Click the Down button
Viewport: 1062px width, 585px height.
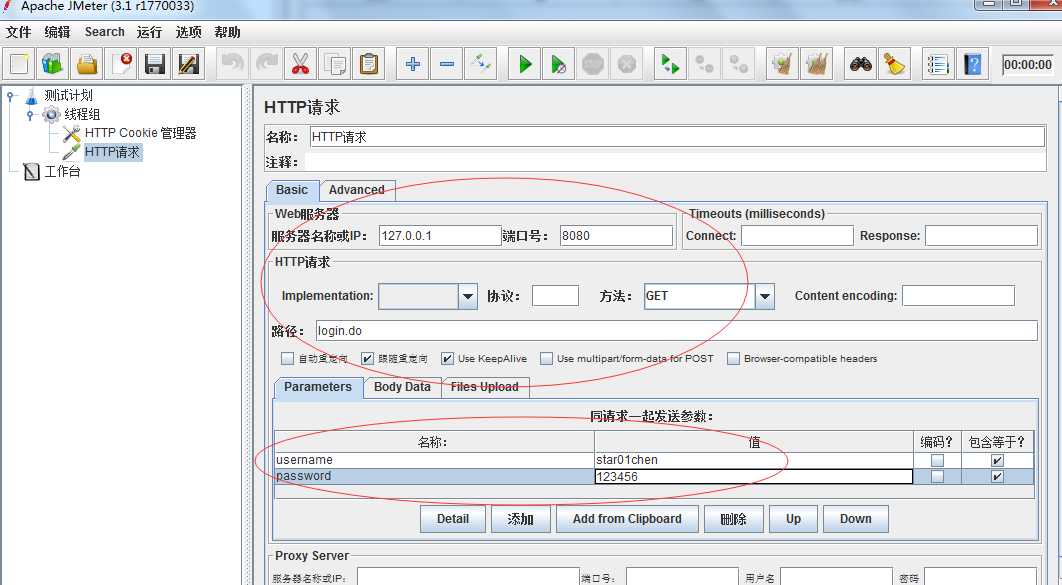(855, 519)
